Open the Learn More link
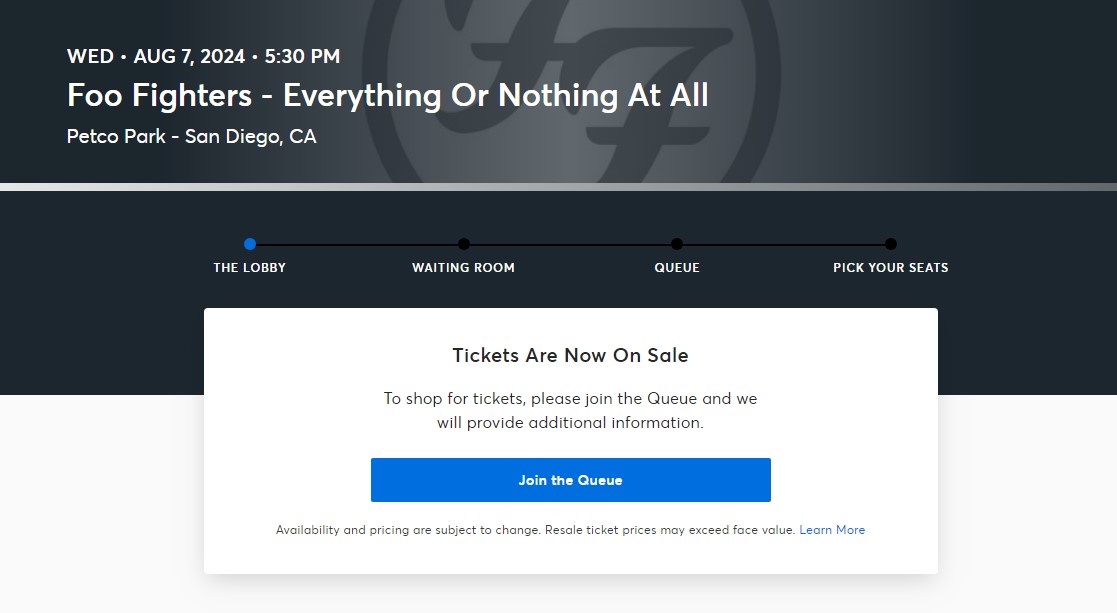 832,530
